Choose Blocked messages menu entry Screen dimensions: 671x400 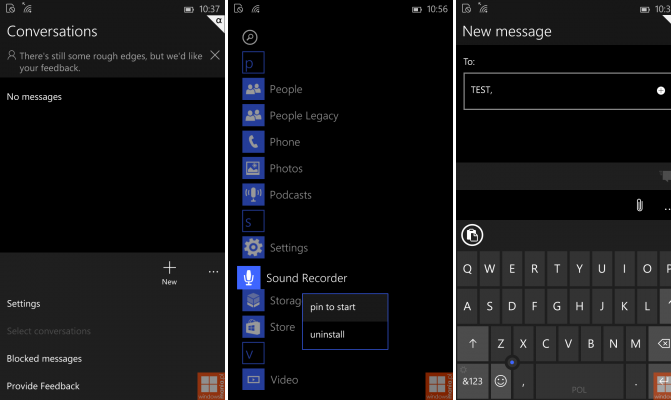(x=44, y=359)
